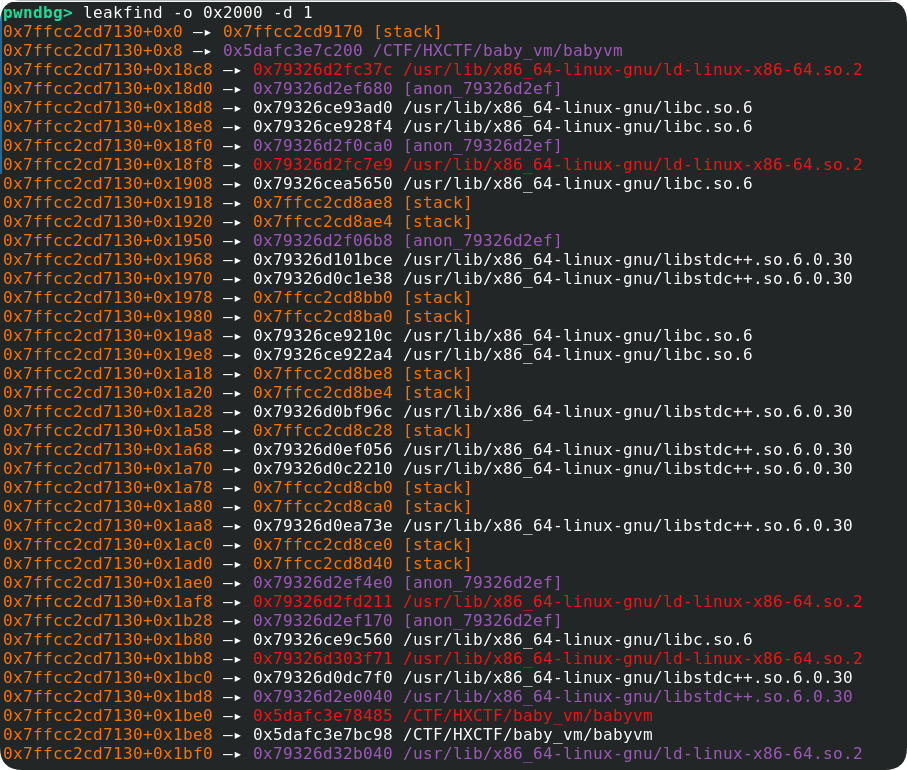Click offset 0x7ffcc2cd7130+0x1950
This screenshot has height=770, width=907.
[108, 240]
